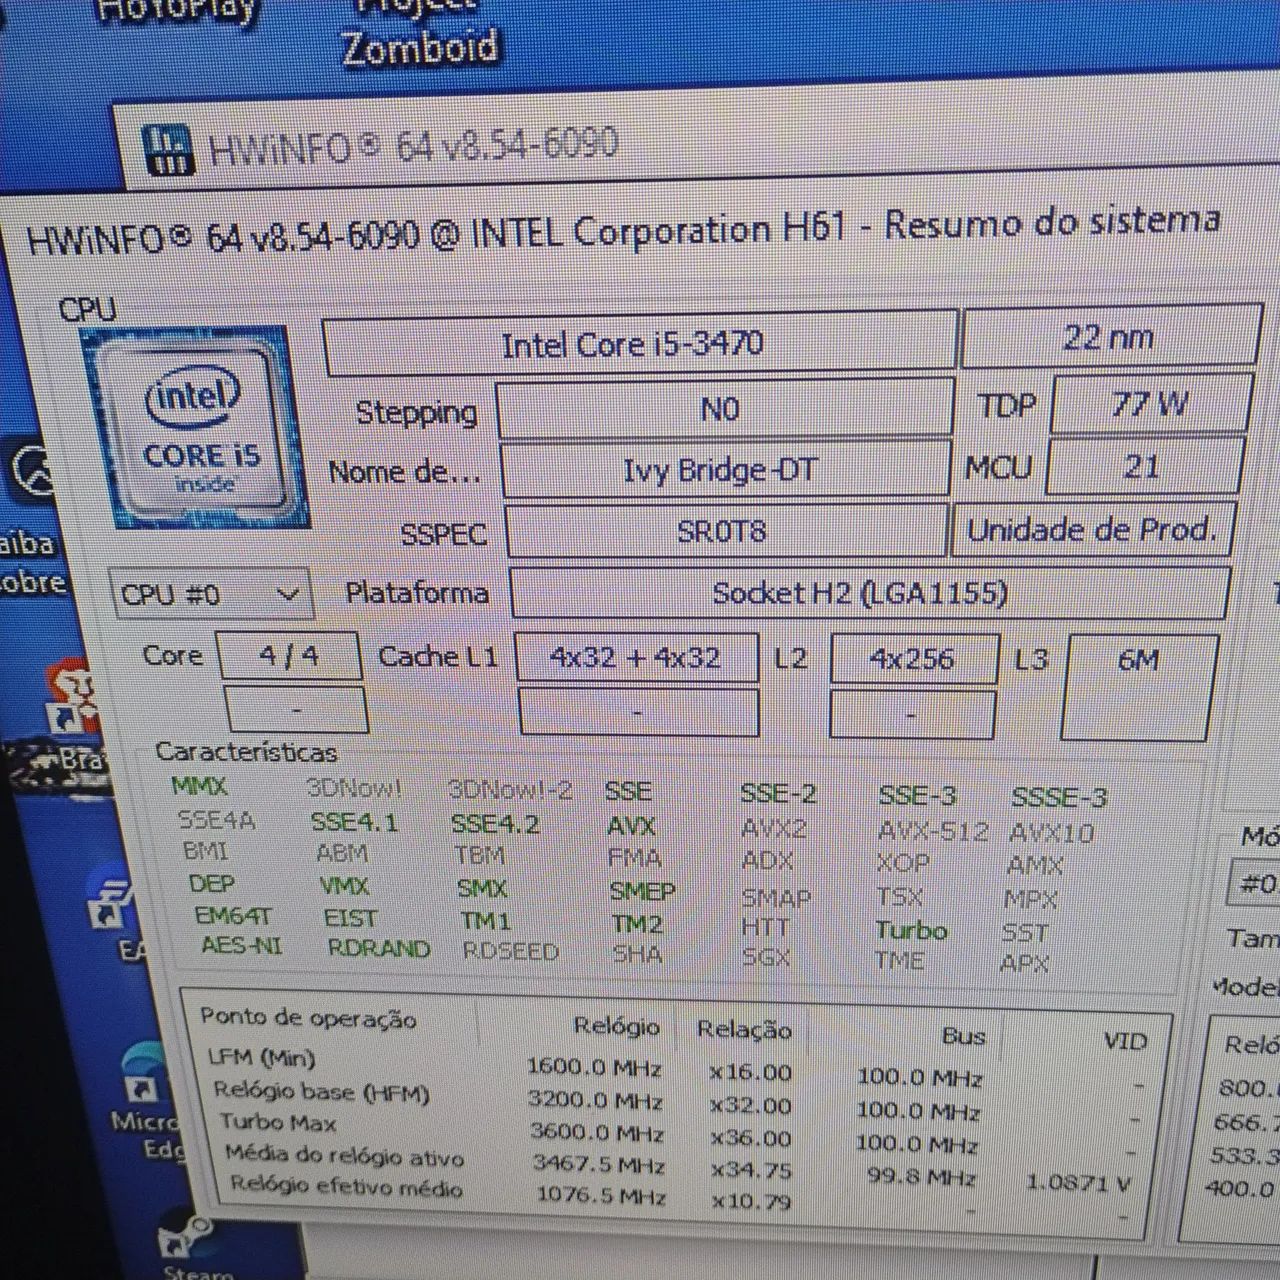Click the VID value 1.0871 V
The image size is (1280, 1280).
pyautogui.click(x=1077, y=1182)
